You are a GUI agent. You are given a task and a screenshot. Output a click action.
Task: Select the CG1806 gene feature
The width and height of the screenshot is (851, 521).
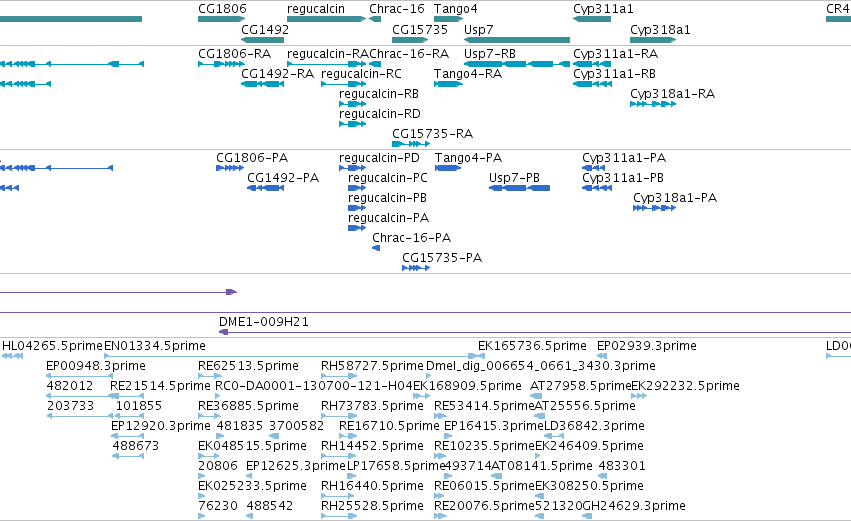point(221,19)
